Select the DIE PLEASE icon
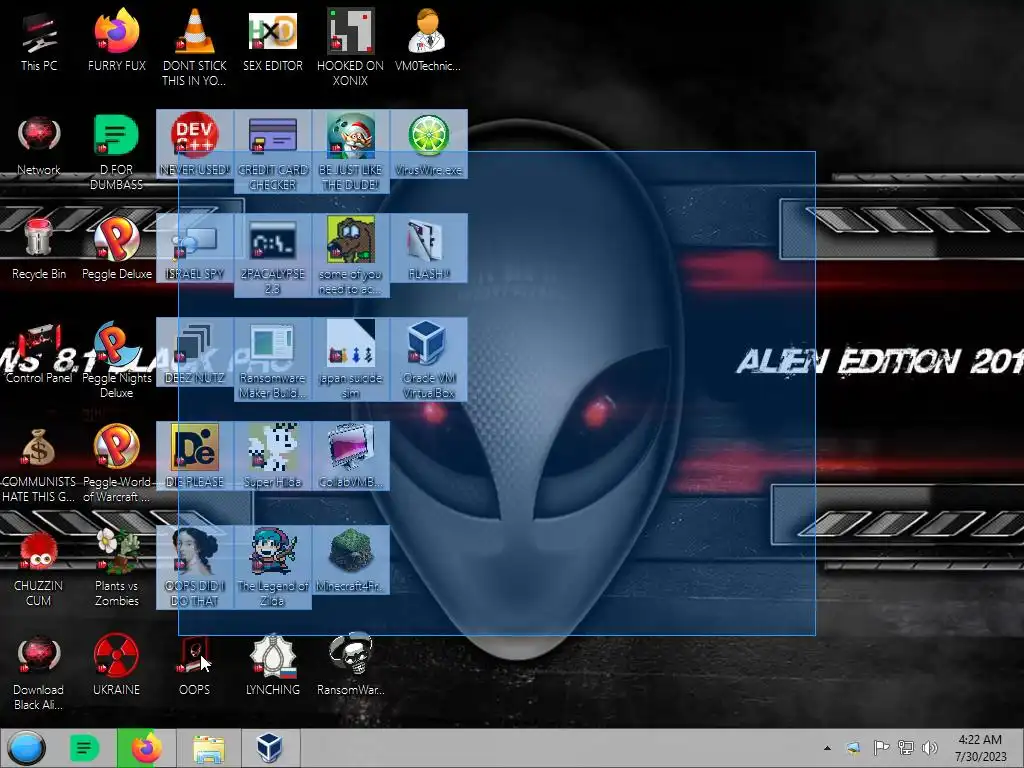This screenshot has height=768, width=1024. (x=195, y=456)
